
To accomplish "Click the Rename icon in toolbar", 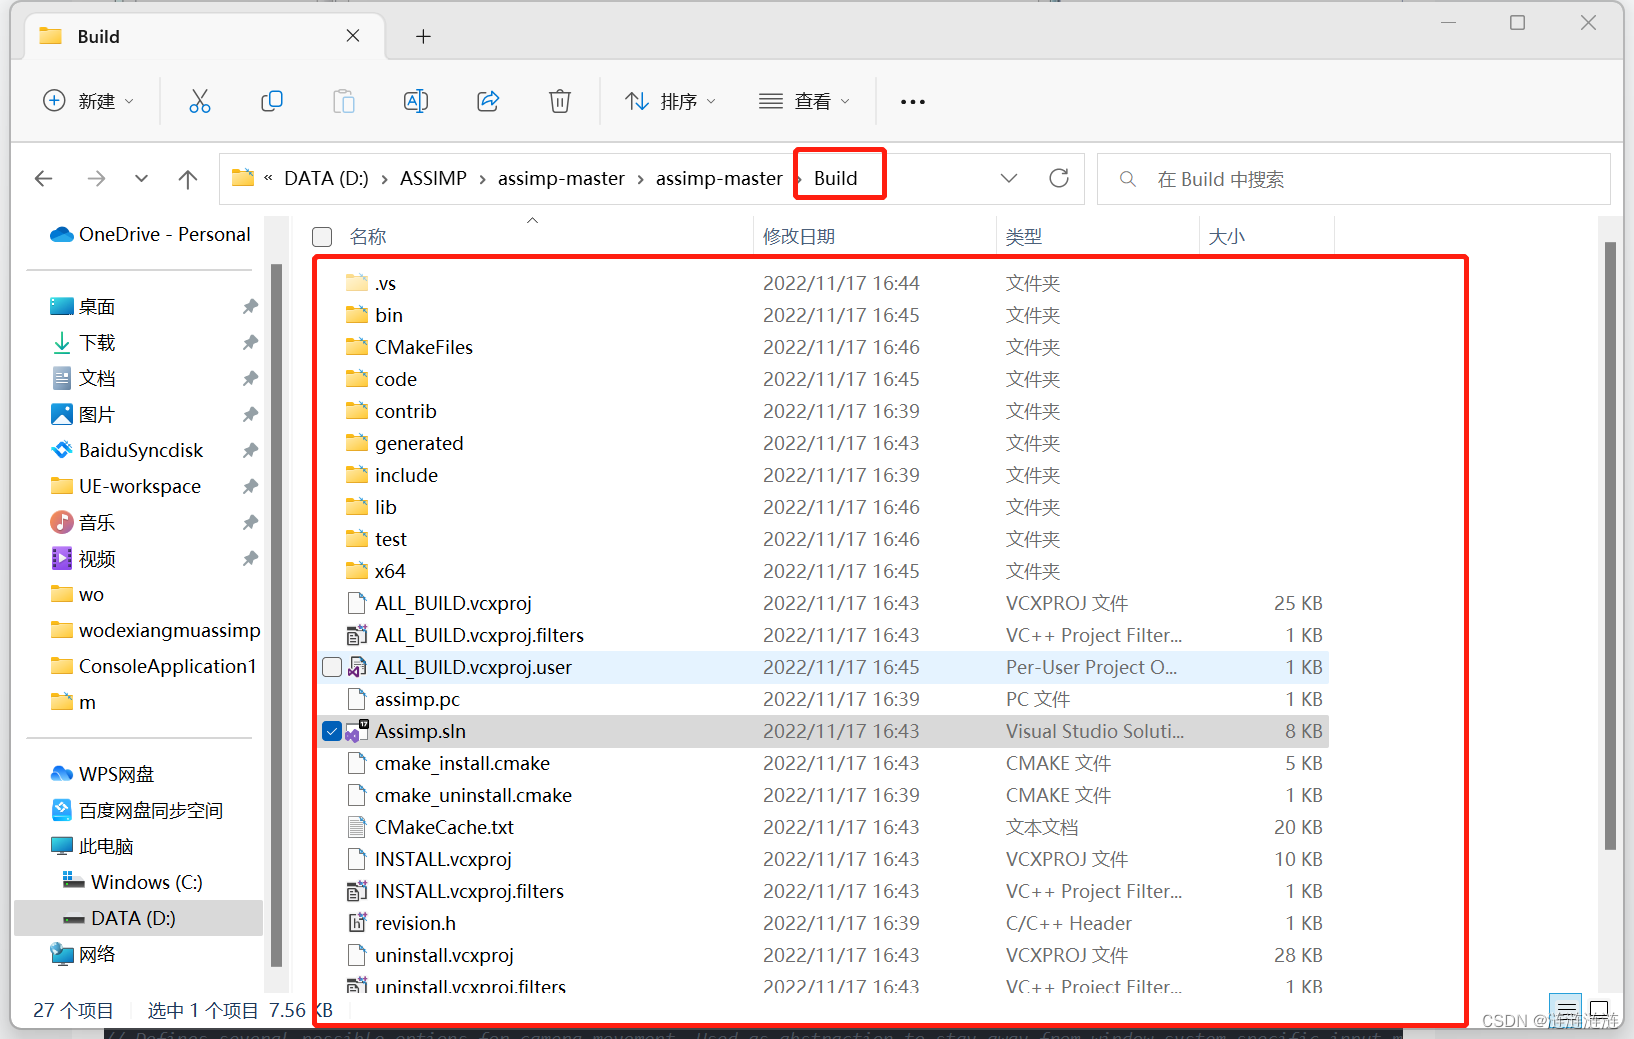I will point(416,101).
